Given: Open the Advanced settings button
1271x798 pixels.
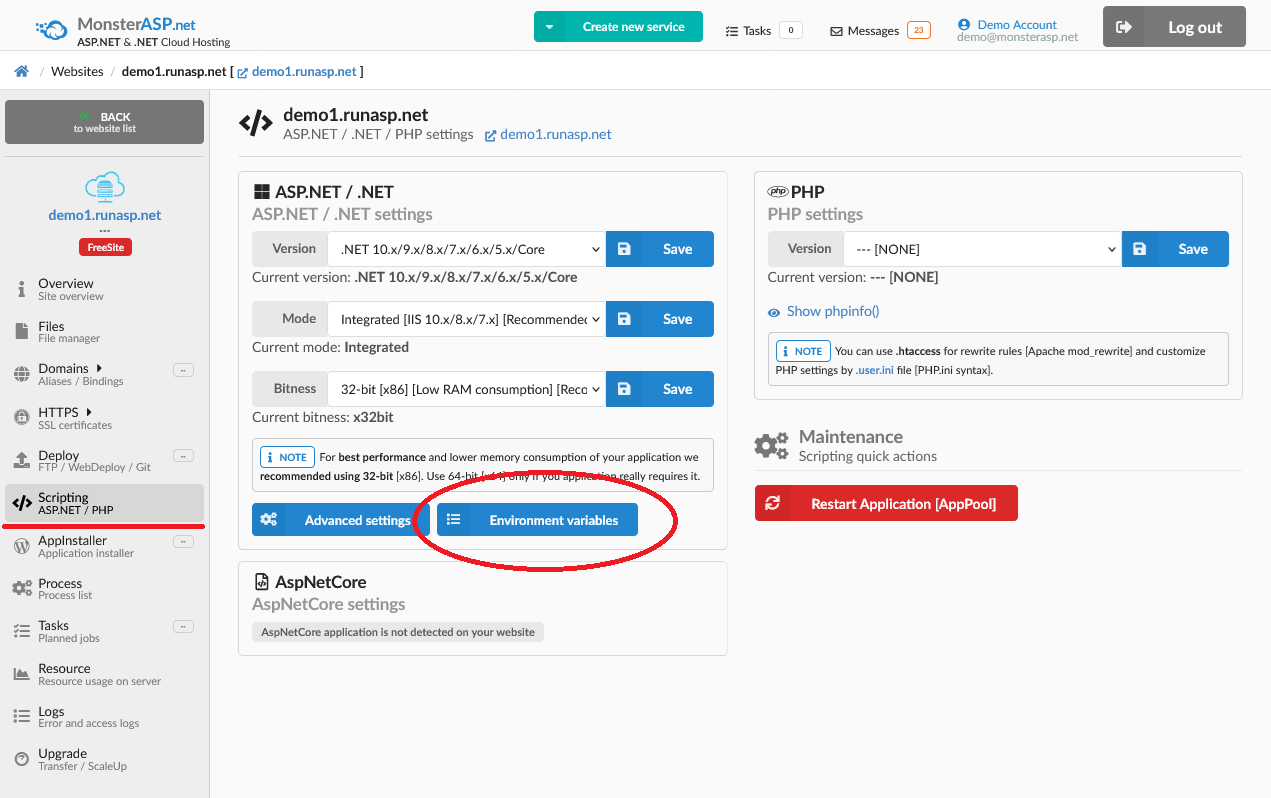Looking at the screenshot, I should pos(340,520).
